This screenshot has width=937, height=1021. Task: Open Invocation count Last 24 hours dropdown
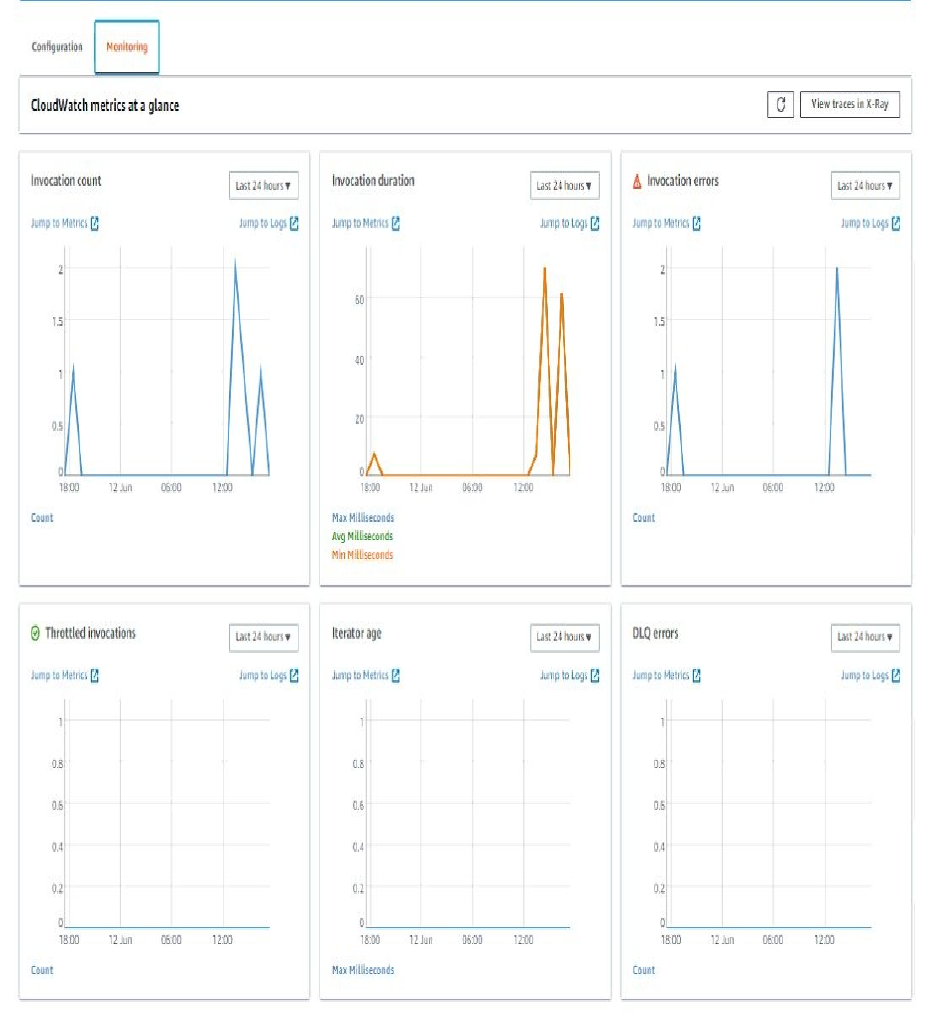click(264, 186)
